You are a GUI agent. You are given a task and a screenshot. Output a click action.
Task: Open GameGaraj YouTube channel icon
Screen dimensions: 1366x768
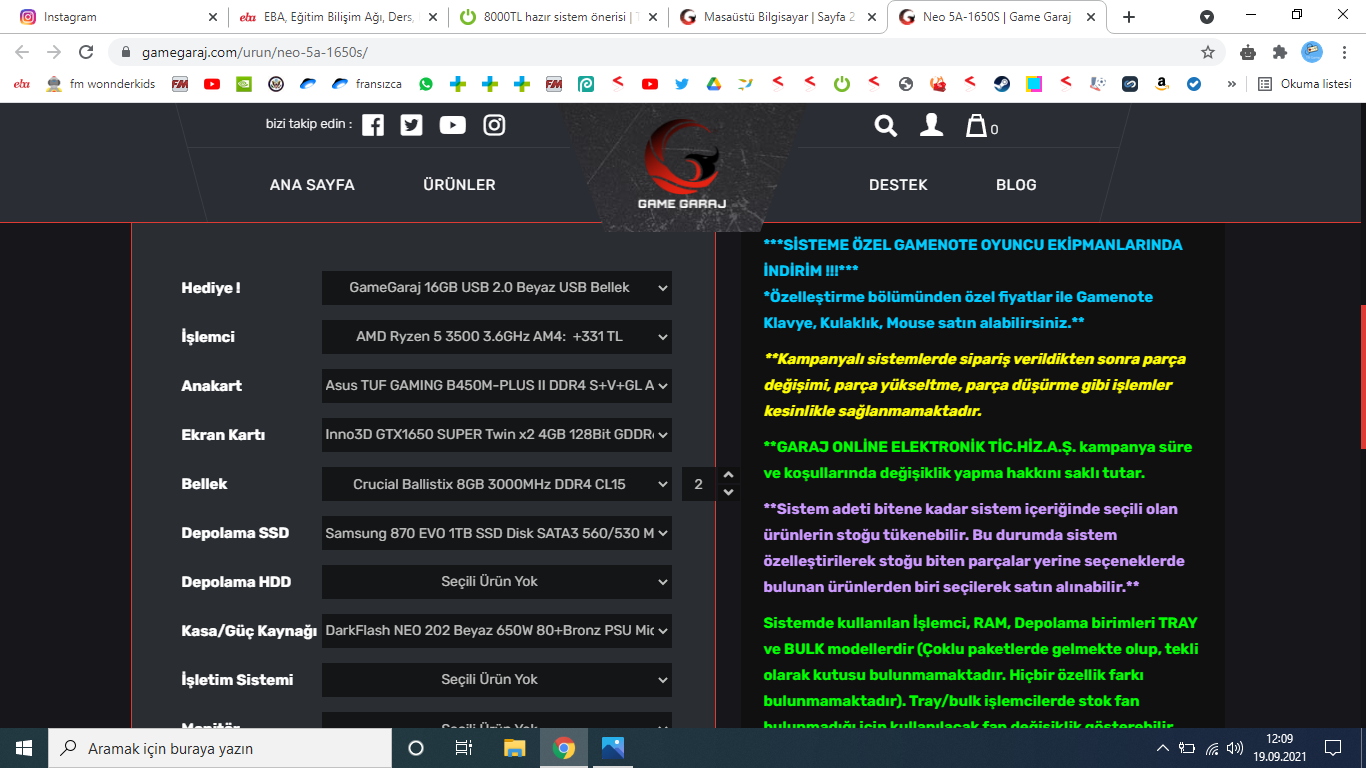tap(453, 125)
